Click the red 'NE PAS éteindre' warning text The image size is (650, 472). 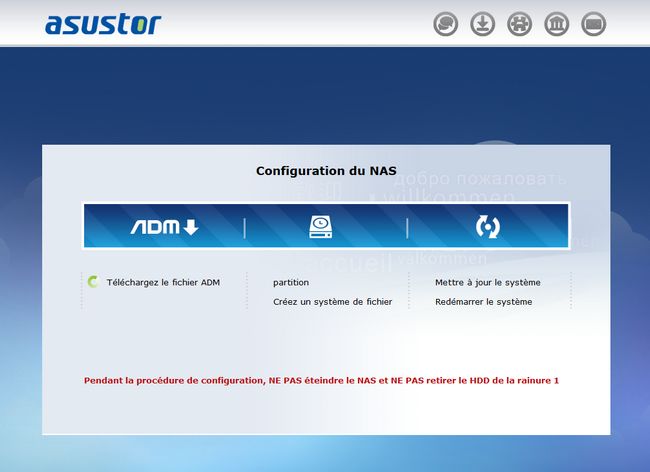coord(321,380)
